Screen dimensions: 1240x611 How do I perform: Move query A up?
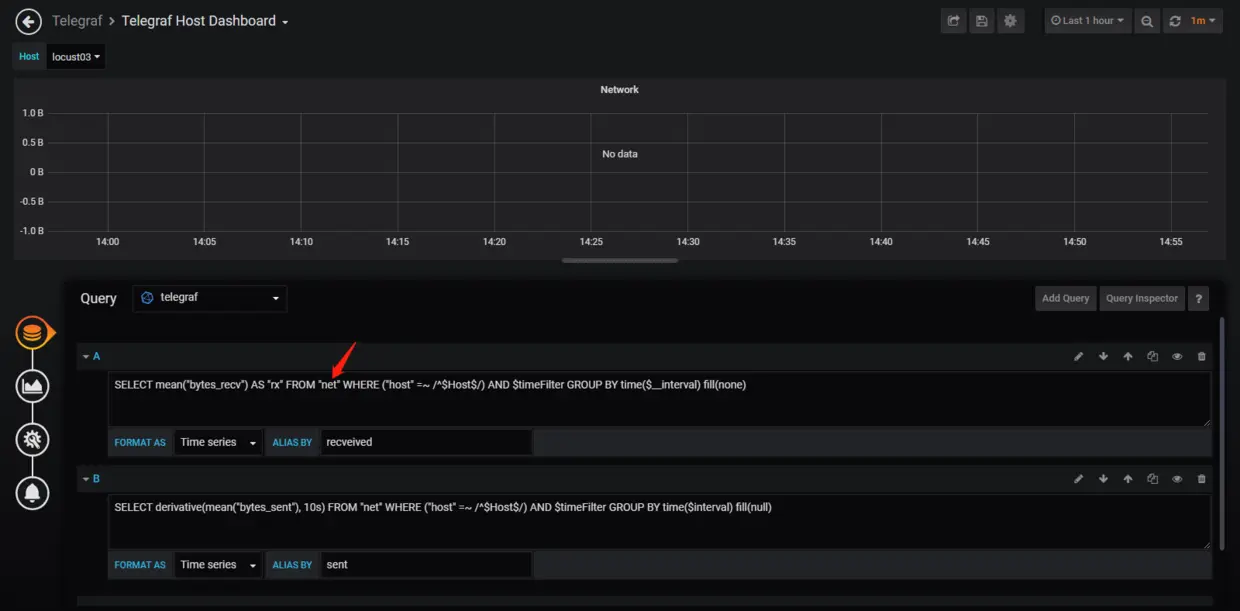click(1128, 356)
